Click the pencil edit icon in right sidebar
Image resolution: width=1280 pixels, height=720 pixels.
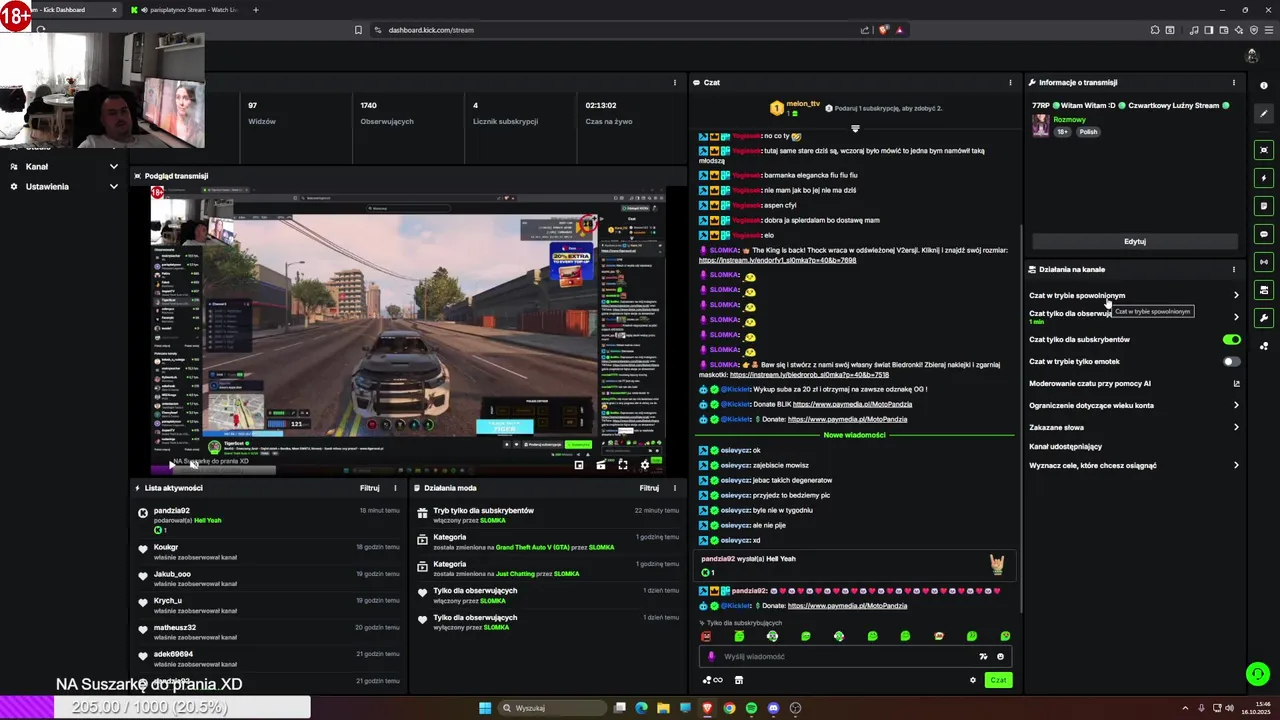[1264, 114]
